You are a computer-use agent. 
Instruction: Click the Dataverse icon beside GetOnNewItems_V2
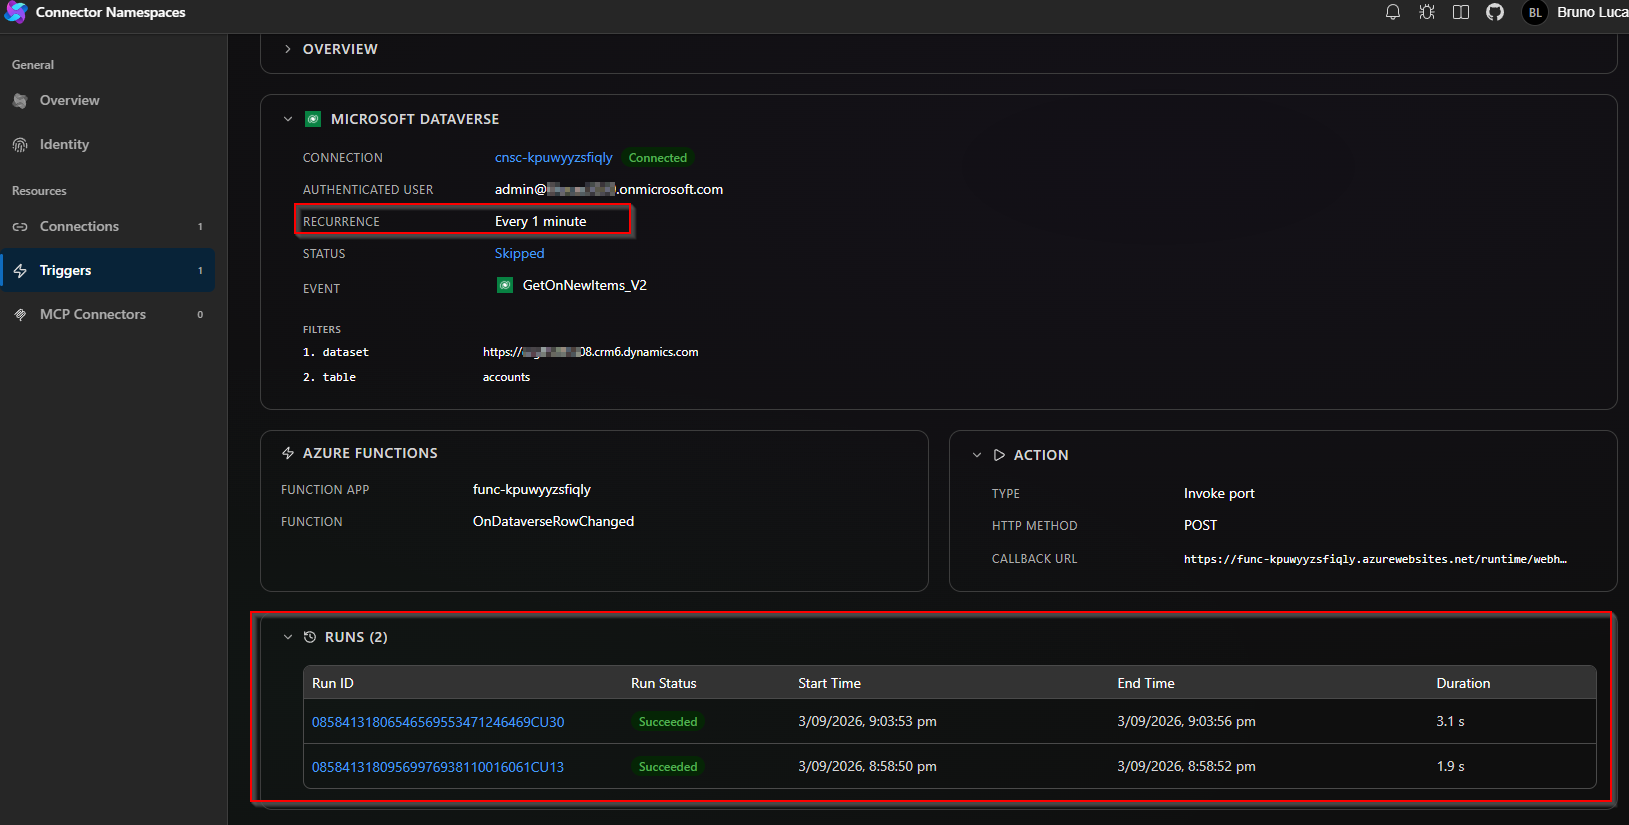click(505, 285)
